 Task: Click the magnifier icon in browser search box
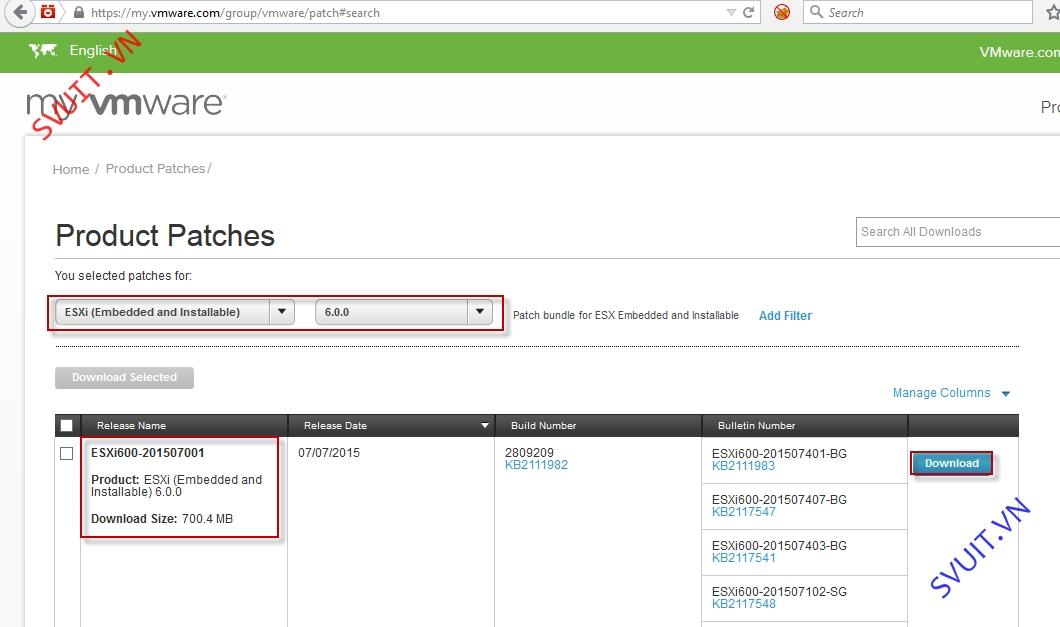[816, 12]
